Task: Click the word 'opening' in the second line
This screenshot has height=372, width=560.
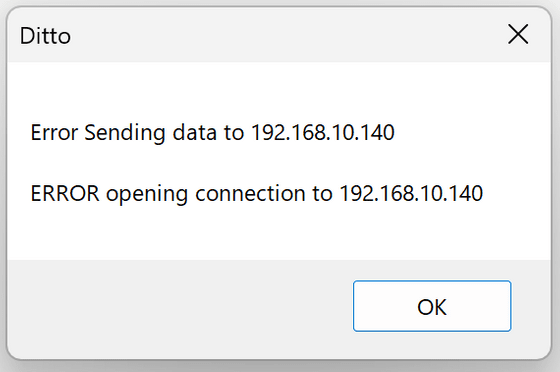Action: [147, 195]
